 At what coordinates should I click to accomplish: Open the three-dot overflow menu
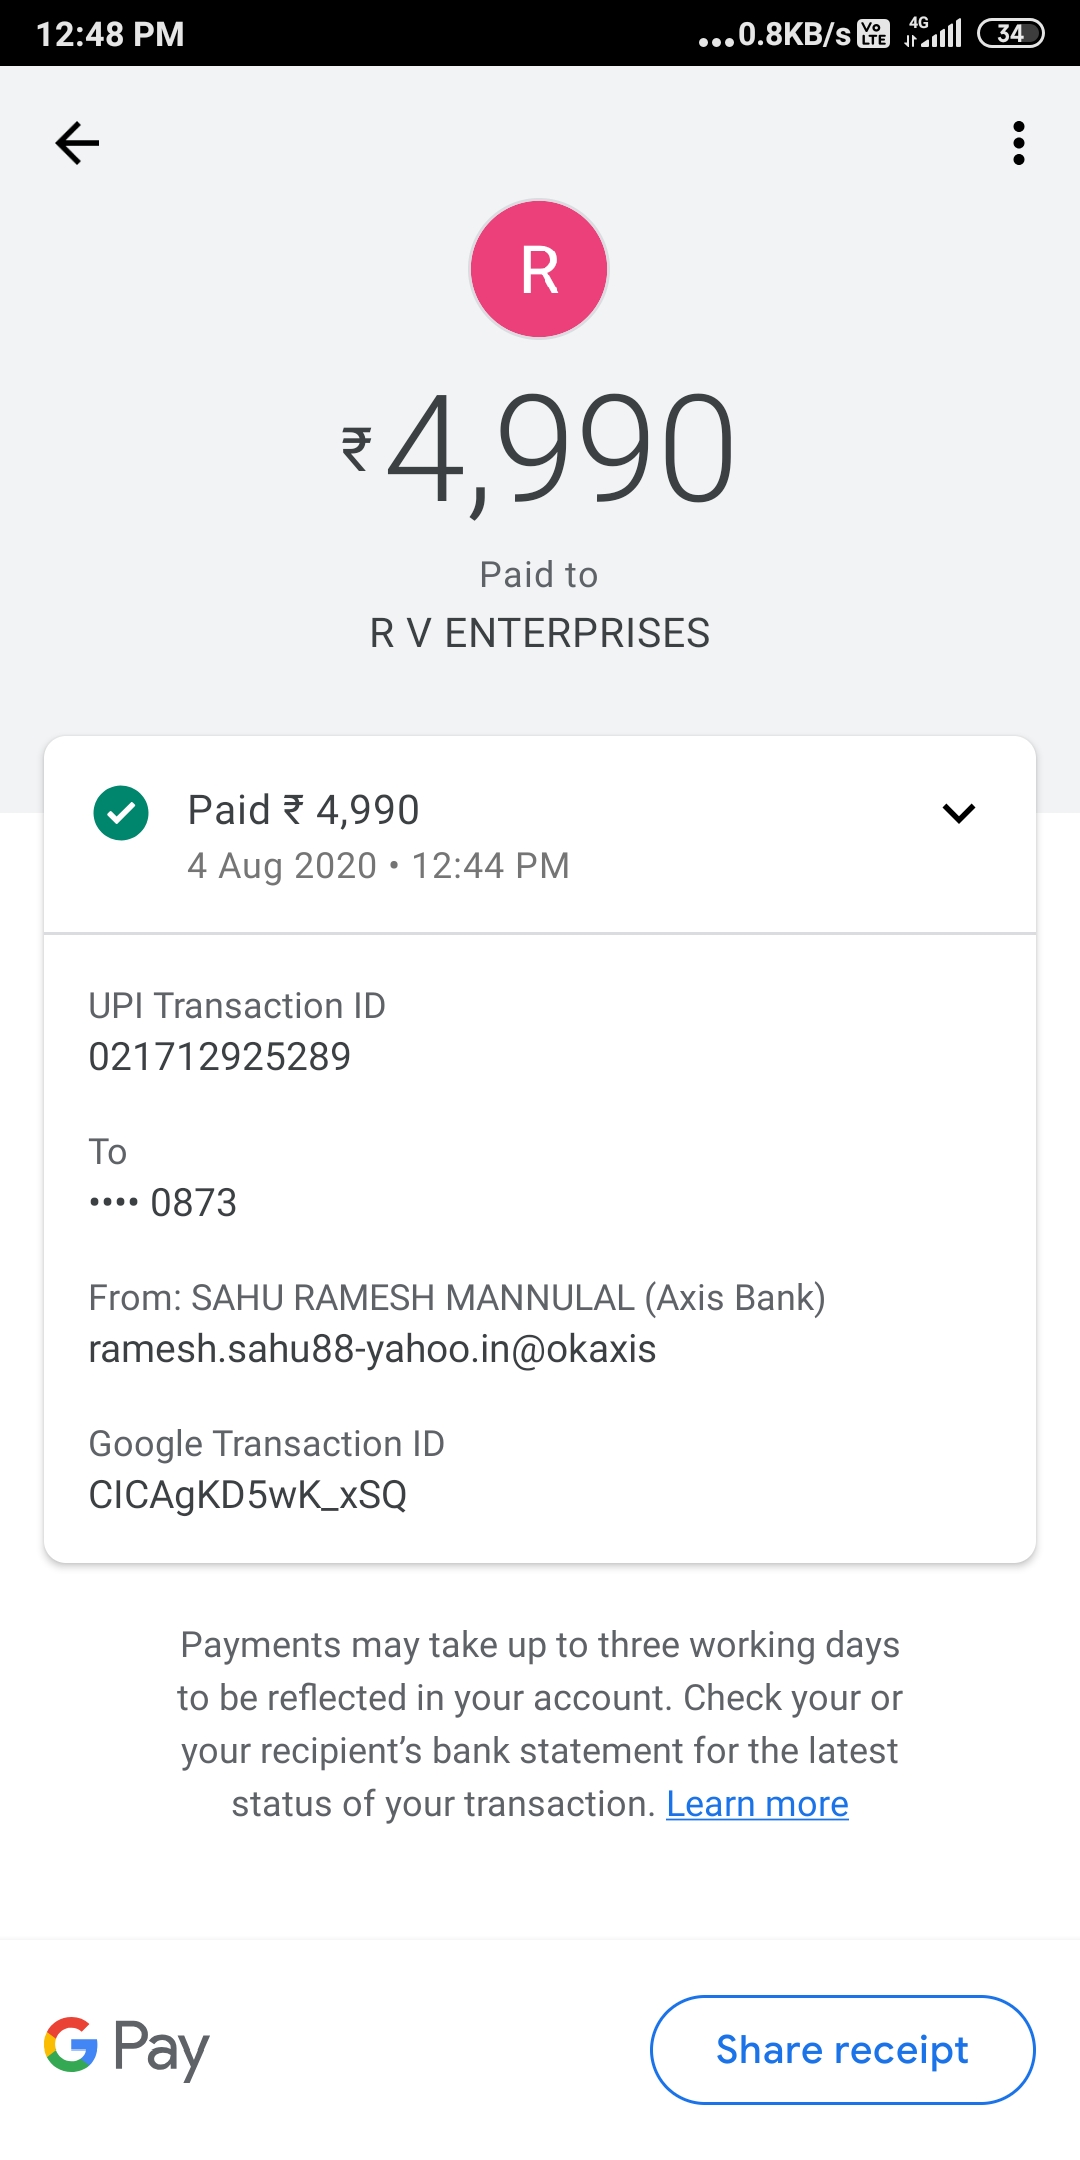[1018, 143]
